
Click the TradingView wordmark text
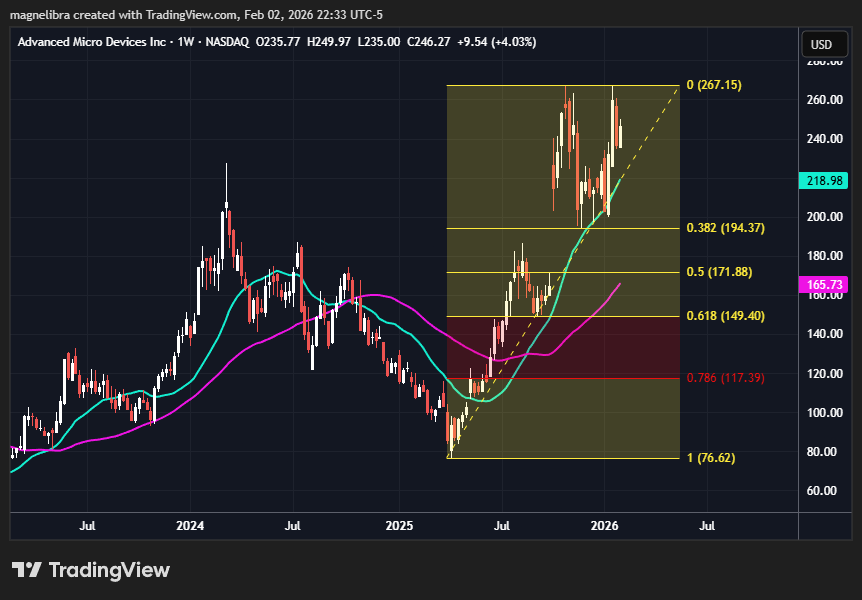(x=109, y=570)
